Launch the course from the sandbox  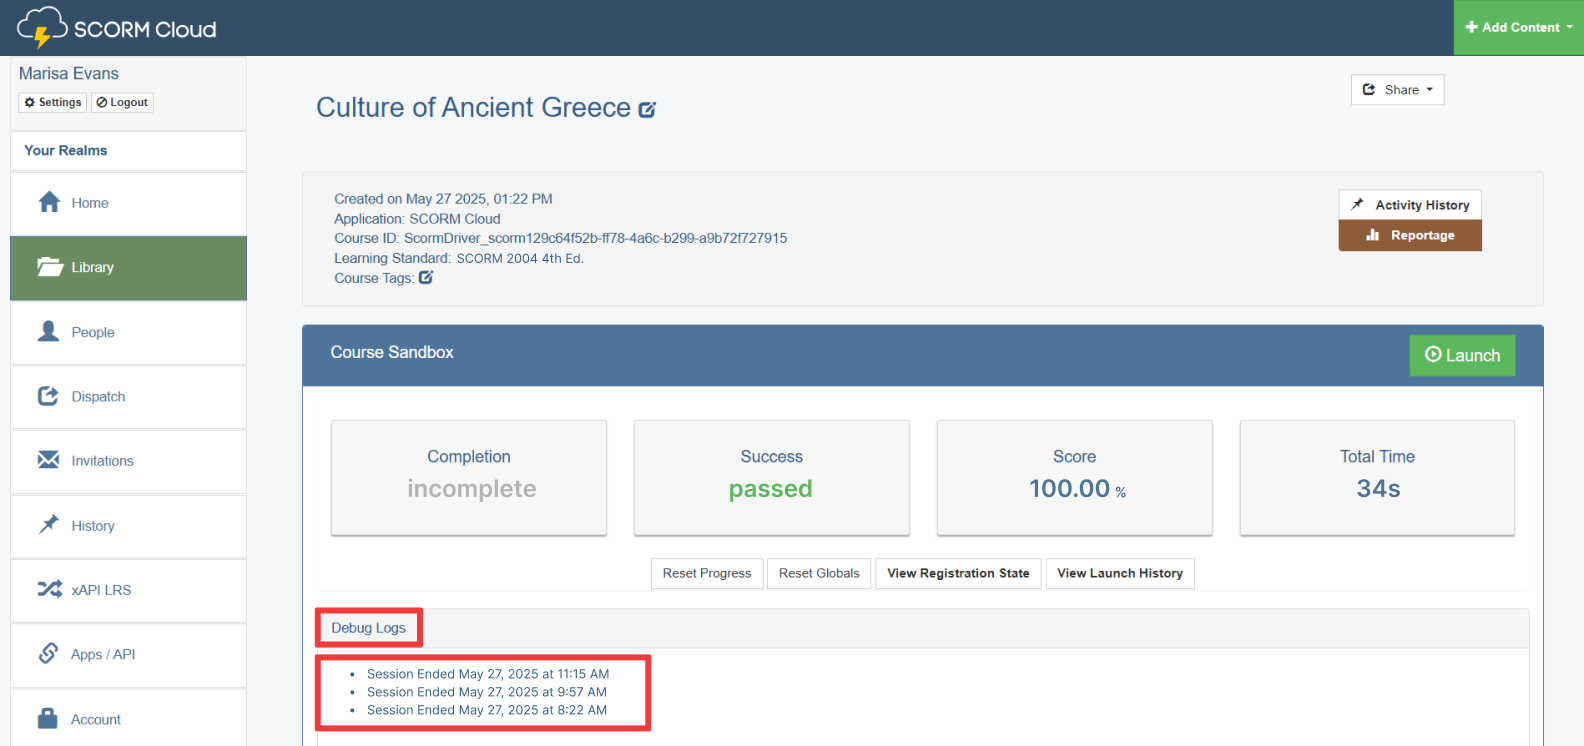click(x=1461, y=355)
